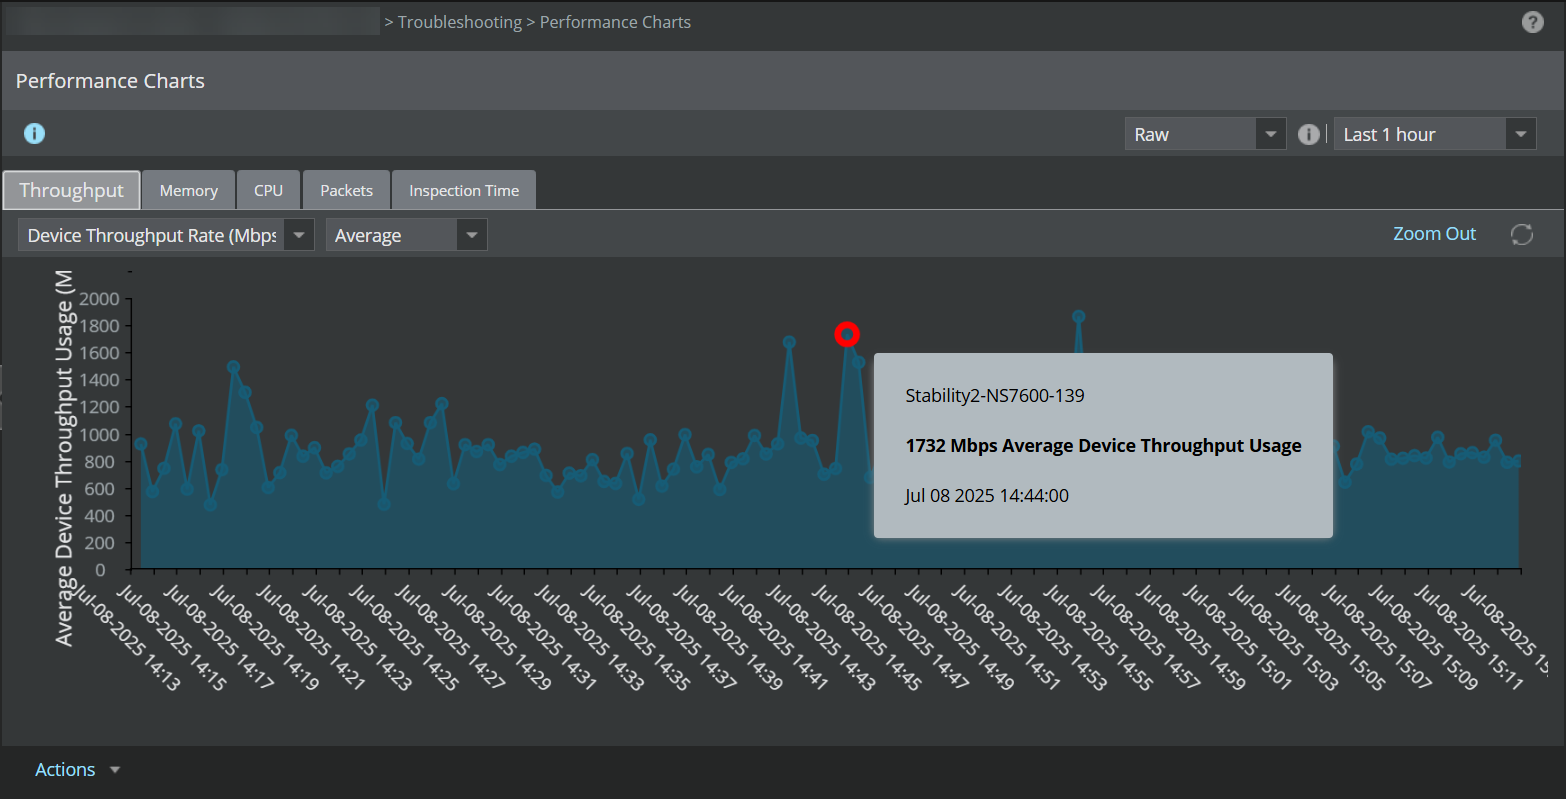Click the Performance Charts panel heading
Image resolution: width=1566 pixels, height=799 pixels.
[110, 81]
